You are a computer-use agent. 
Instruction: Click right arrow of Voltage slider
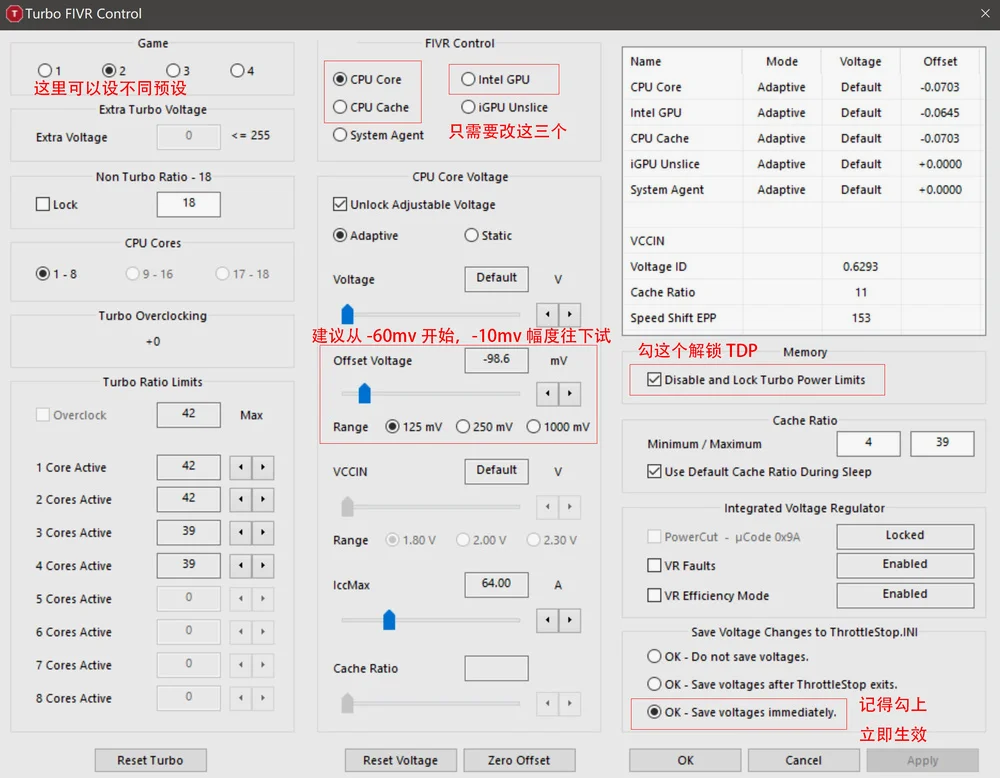tap(570, 314)
